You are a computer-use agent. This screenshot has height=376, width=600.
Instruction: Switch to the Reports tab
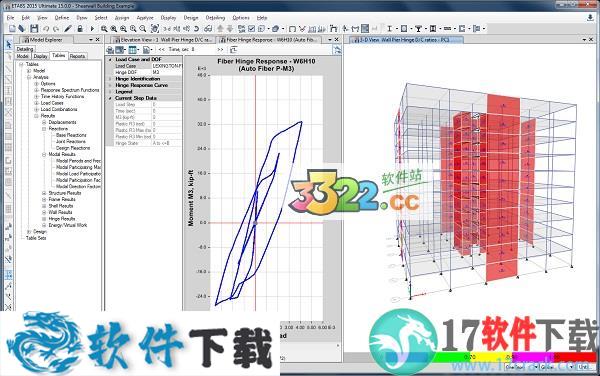point(77,56)
